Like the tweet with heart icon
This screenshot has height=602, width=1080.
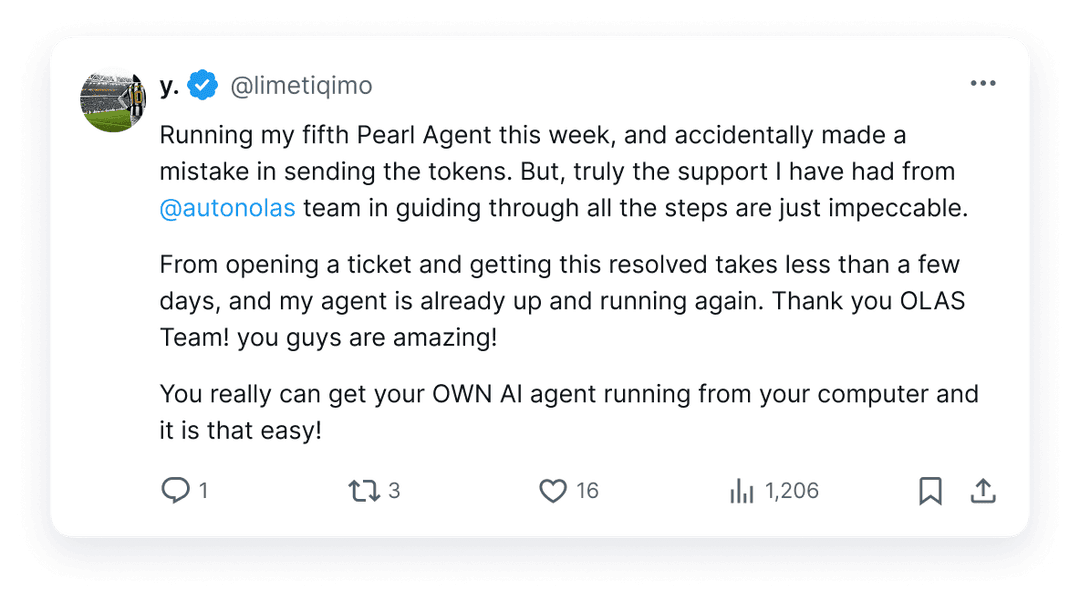tap(552, 491)
